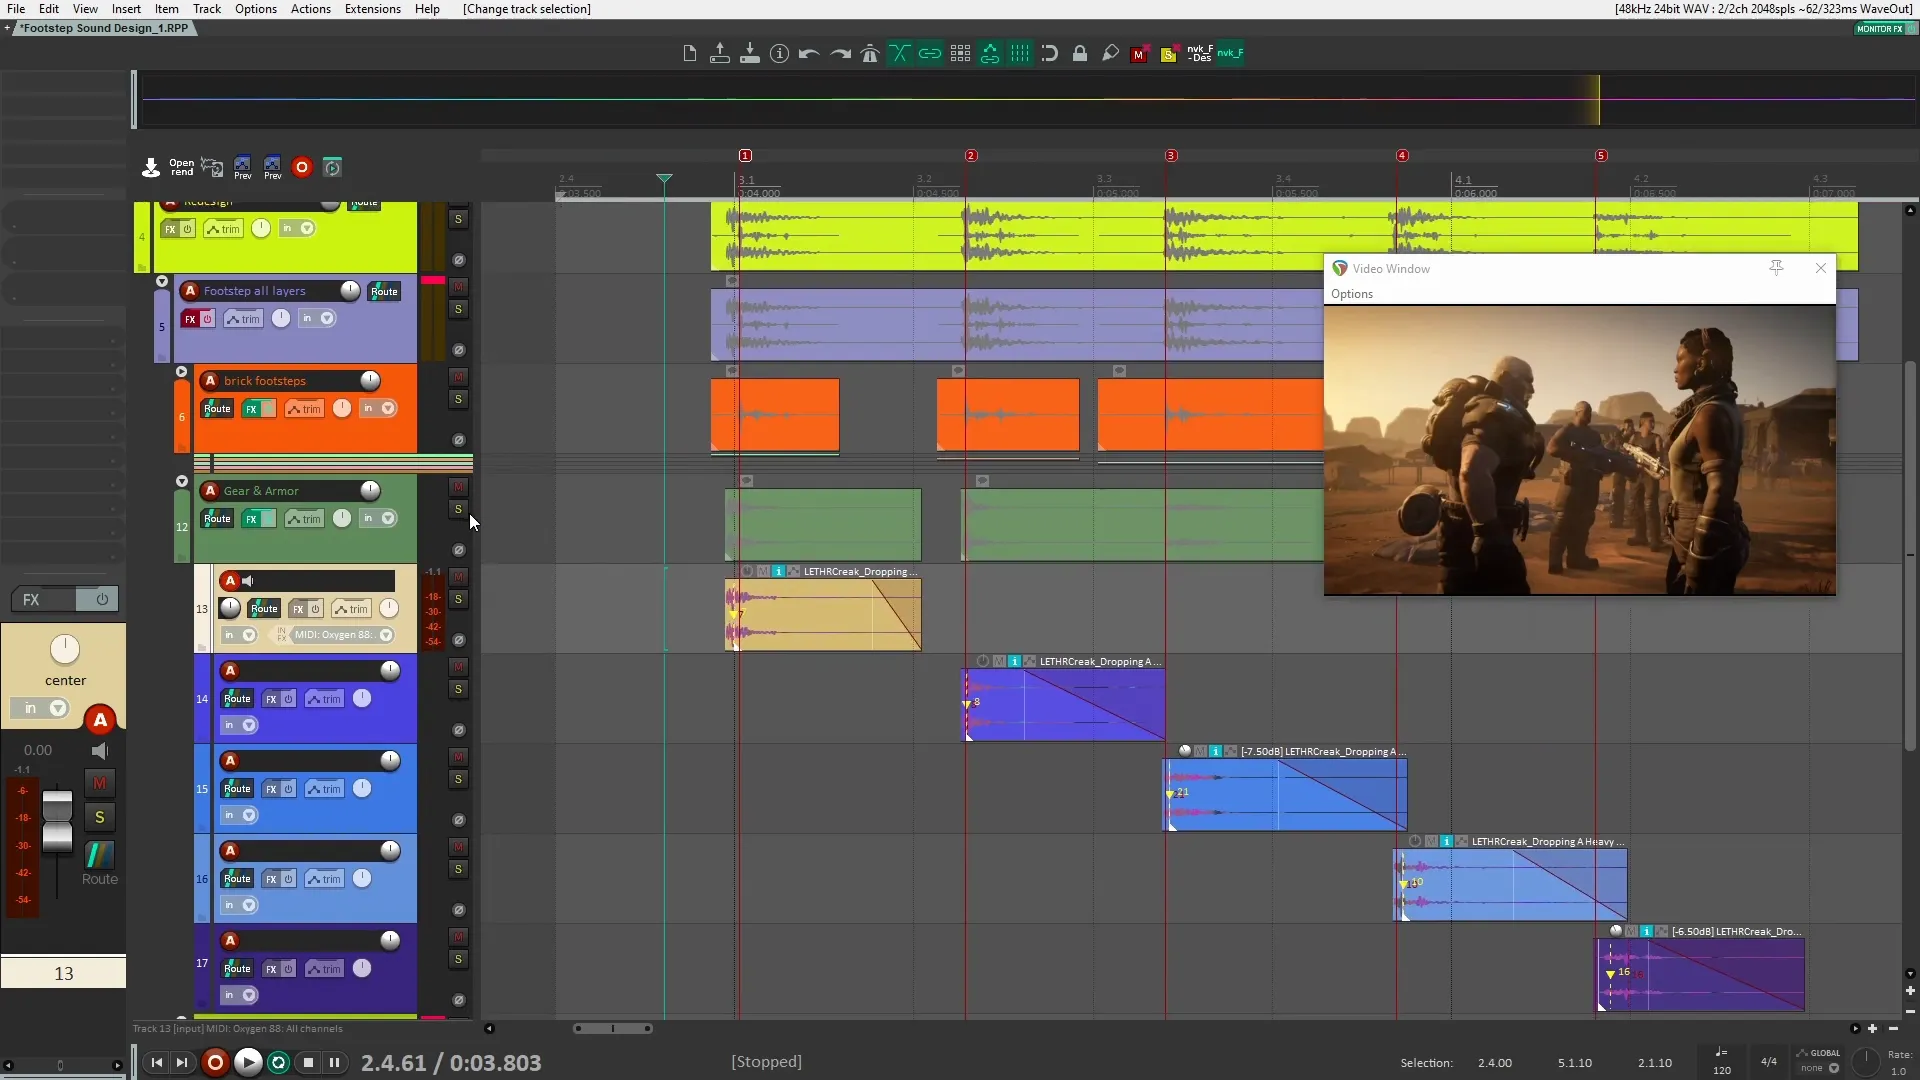Click the nvk_F-Des toolbar button
This screenshot has width=1920, height=1080.
pyautogui.click(x=1200, y=54)
